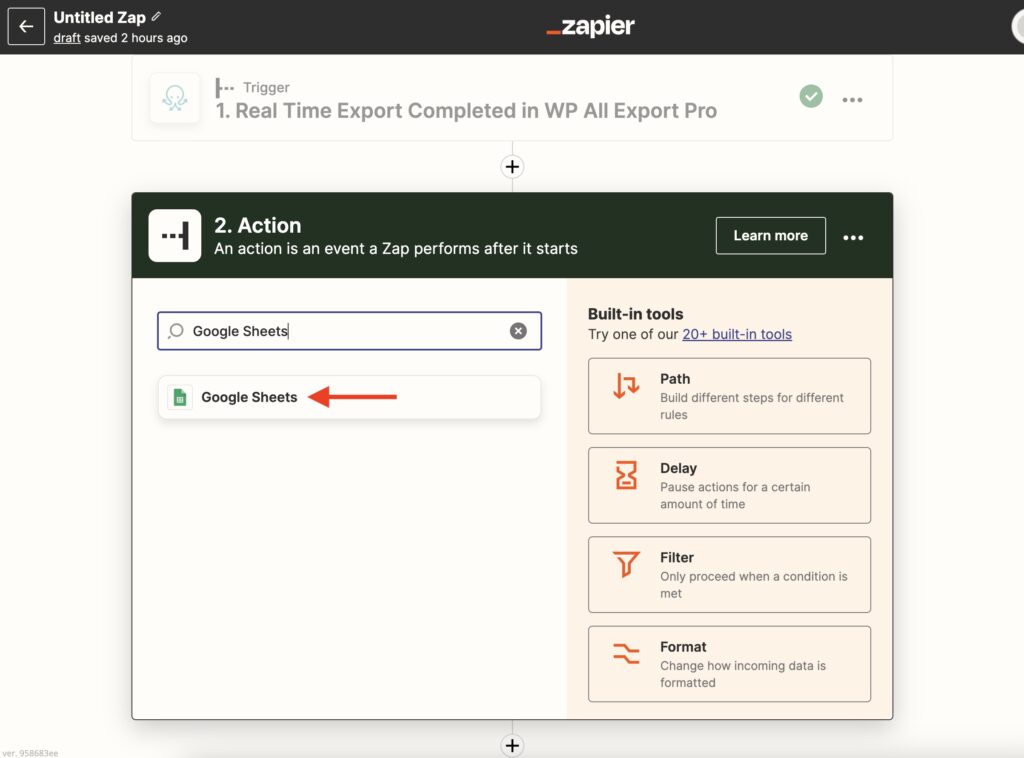This screenshot has width=1024, height=758.
Task: Open the Action step ellipsis menu
Action: click(x=853, y=237)
